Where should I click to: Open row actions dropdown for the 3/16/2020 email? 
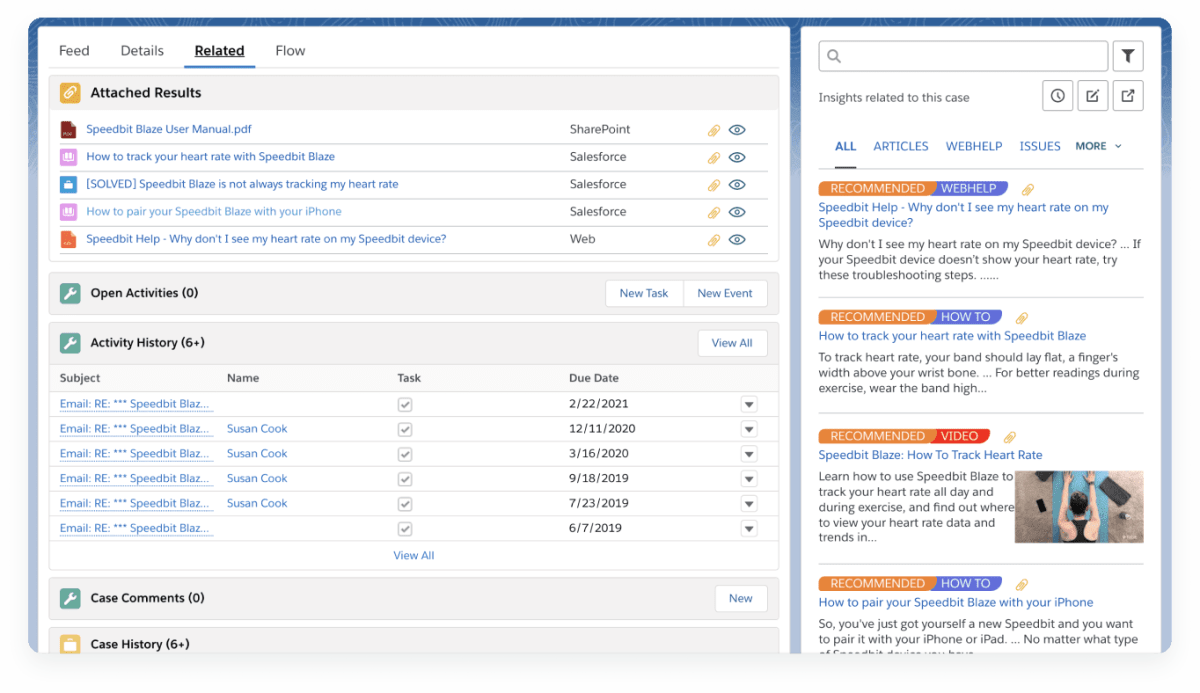[749, 453]
